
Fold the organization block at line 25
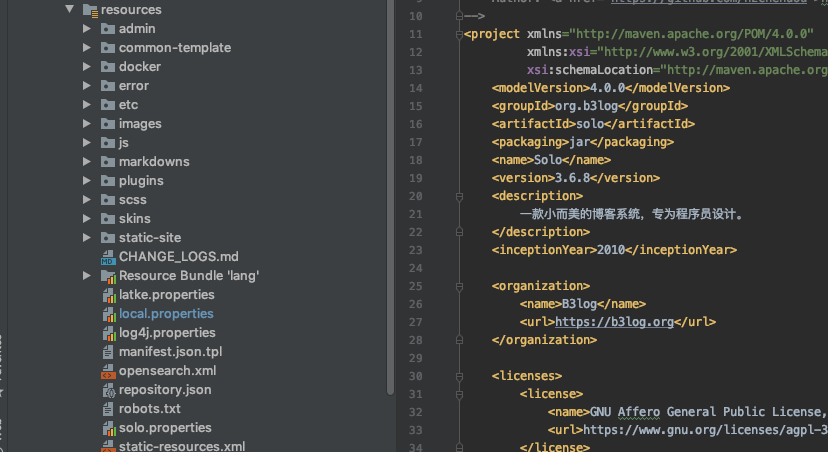click(459, 287)
